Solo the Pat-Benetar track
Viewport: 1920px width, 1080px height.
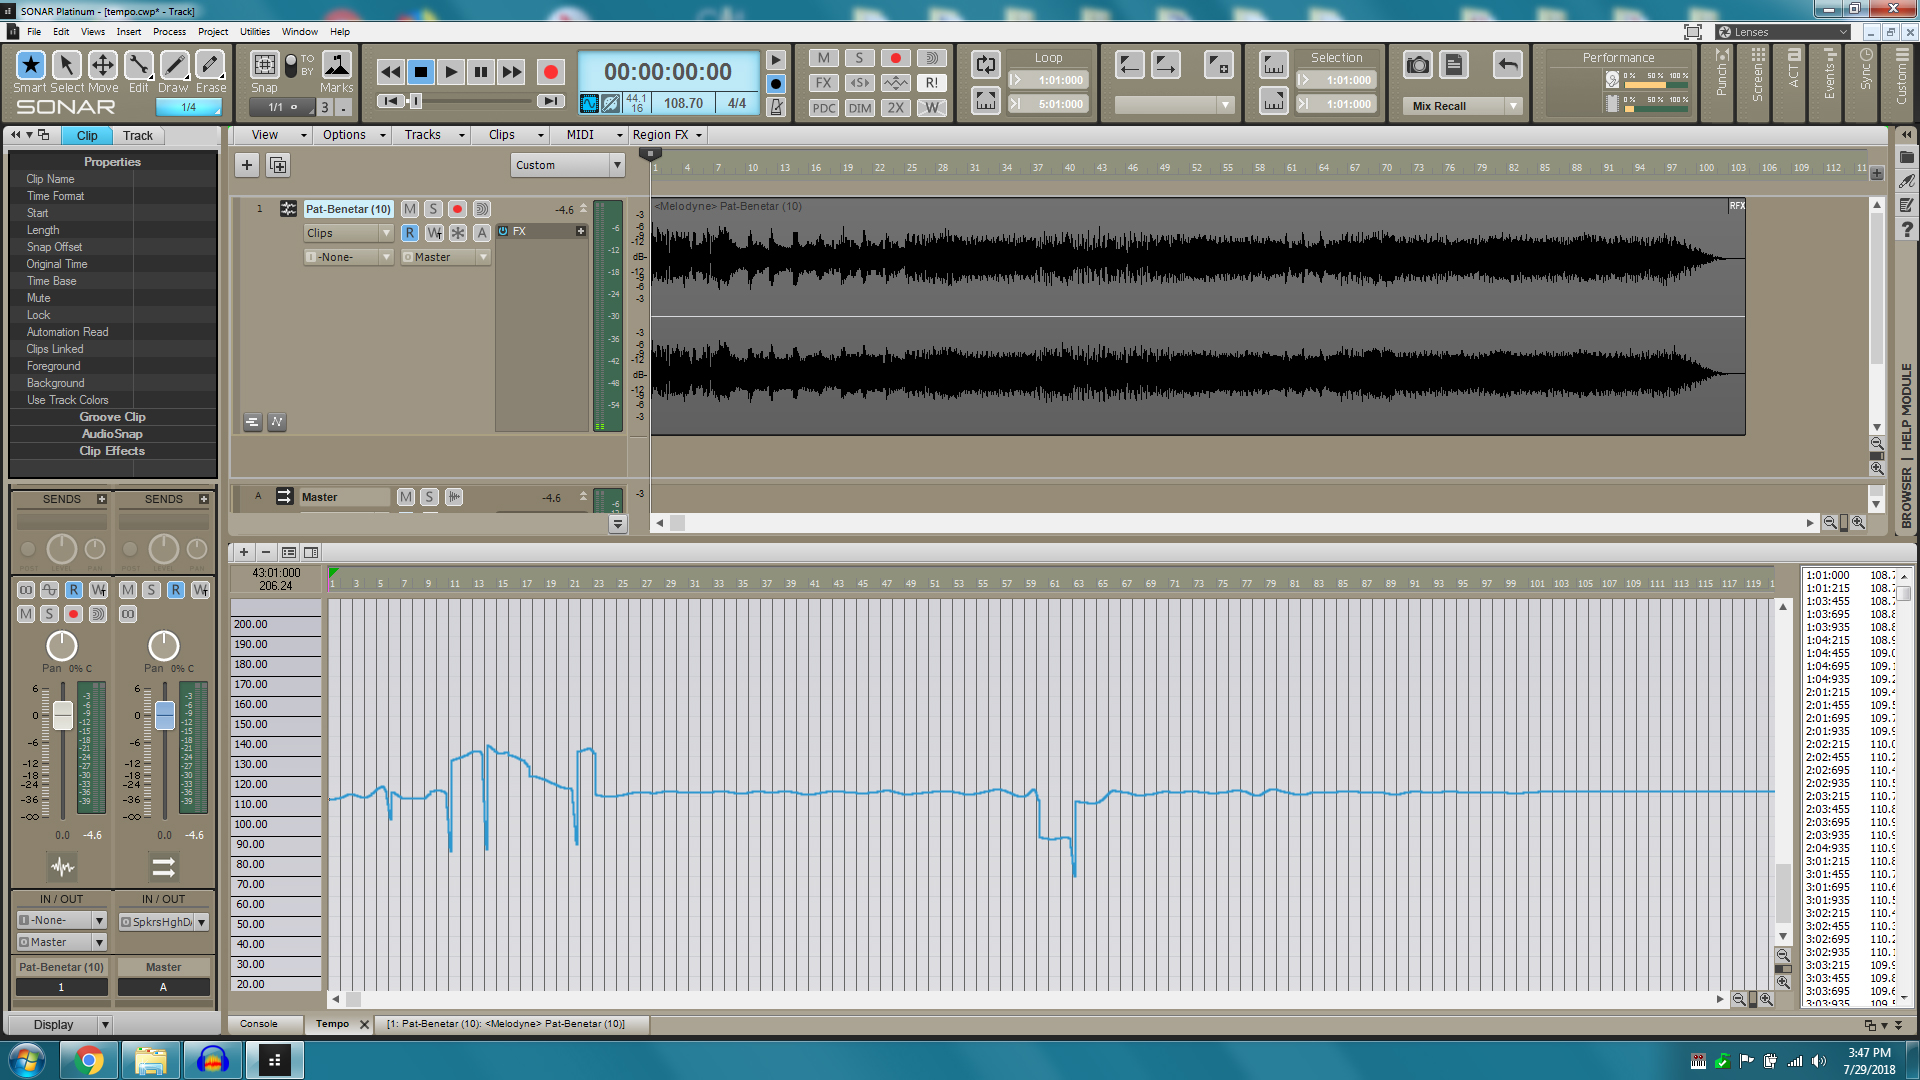pyautogui.click(x=433, y=209)
